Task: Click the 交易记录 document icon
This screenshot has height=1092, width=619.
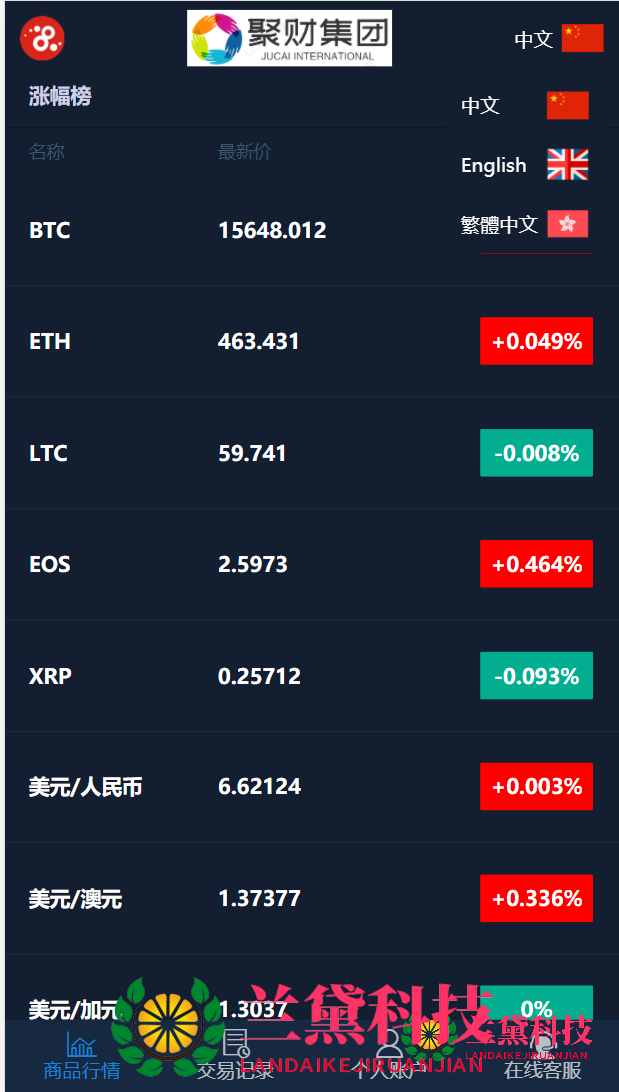Action: (x=236, y=1045)
